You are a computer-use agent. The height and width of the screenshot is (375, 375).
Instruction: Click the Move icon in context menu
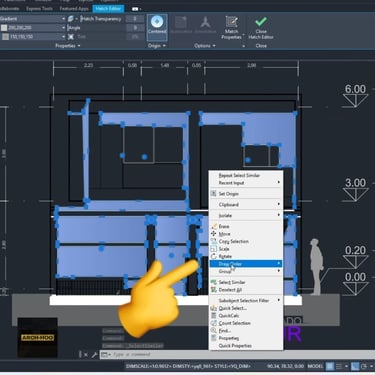[214, 234]
